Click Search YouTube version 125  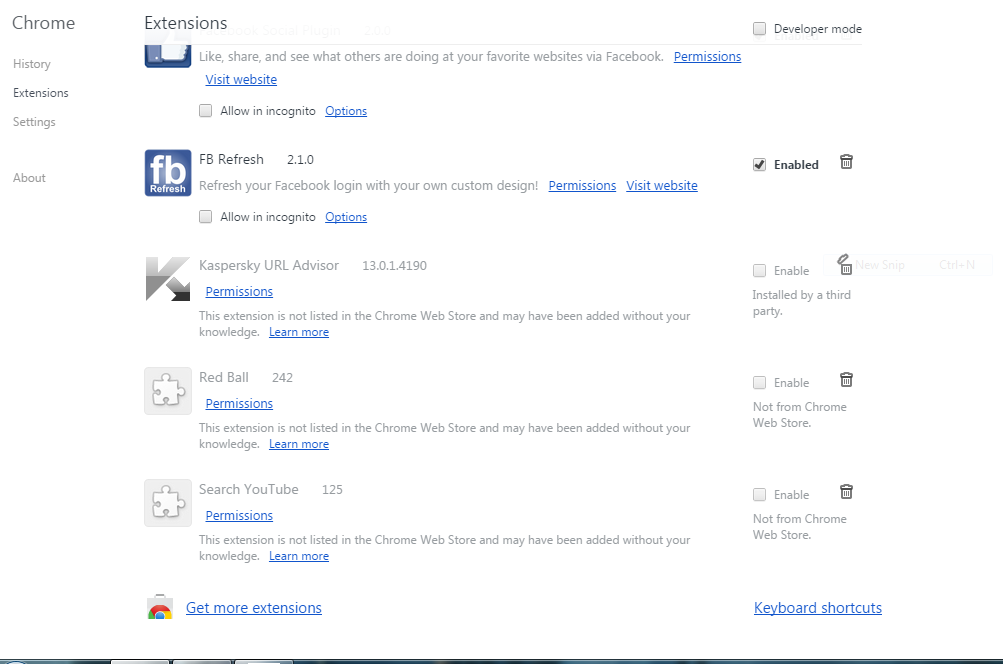point(332,489)
